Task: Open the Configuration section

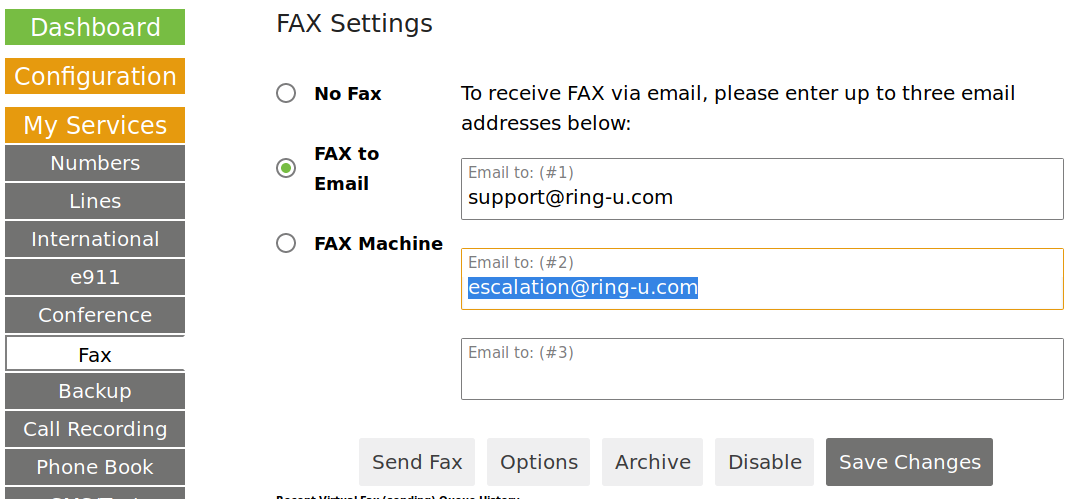Action: pyautogui.click(x=95, y=76)
